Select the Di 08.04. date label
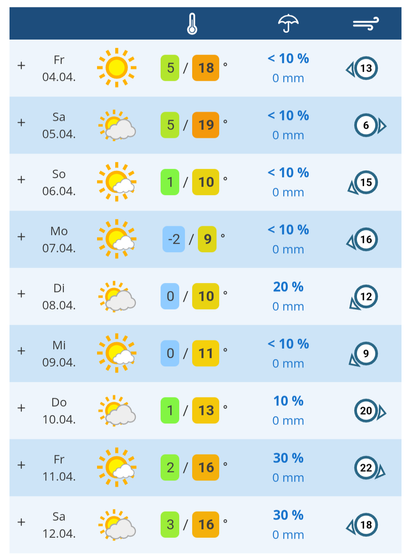Viewport: 411px width, 559px height. point(59,297)
